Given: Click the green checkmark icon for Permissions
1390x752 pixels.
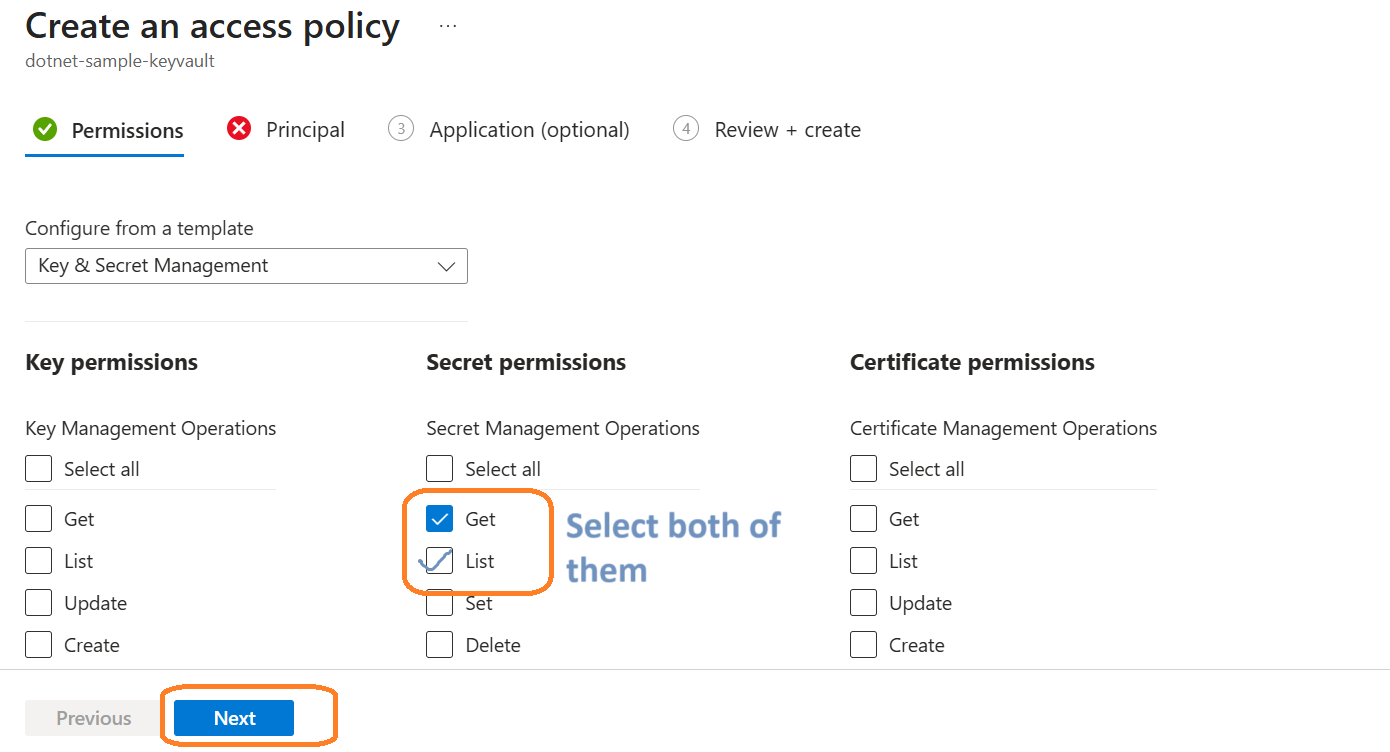Looking at the screenshot, I should (45, 129).
